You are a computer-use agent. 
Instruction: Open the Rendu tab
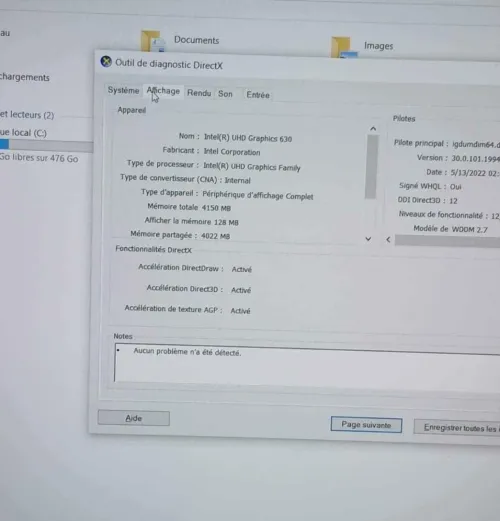click(199, 93)
